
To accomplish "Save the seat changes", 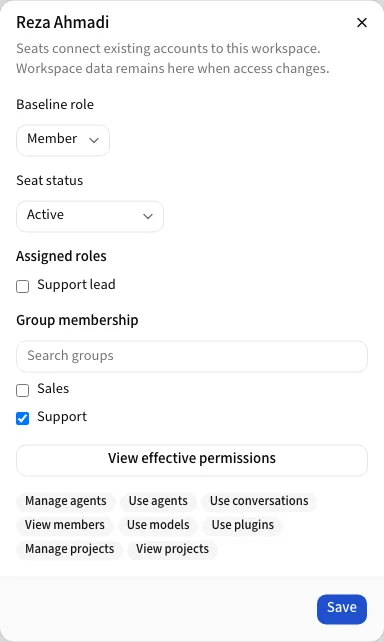I will [342, 609].
